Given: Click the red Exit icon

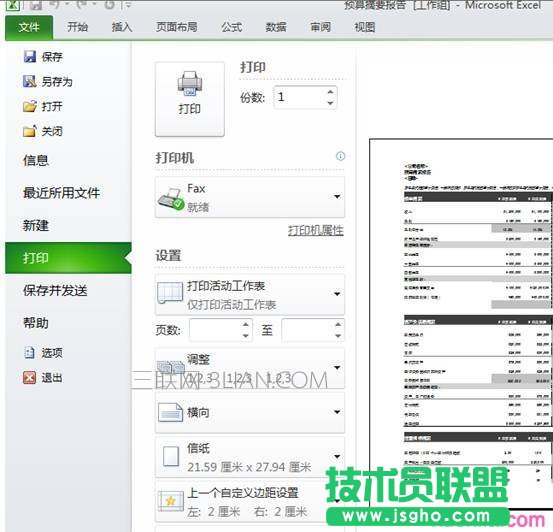Looking at the screenshot, I should 30,377.
